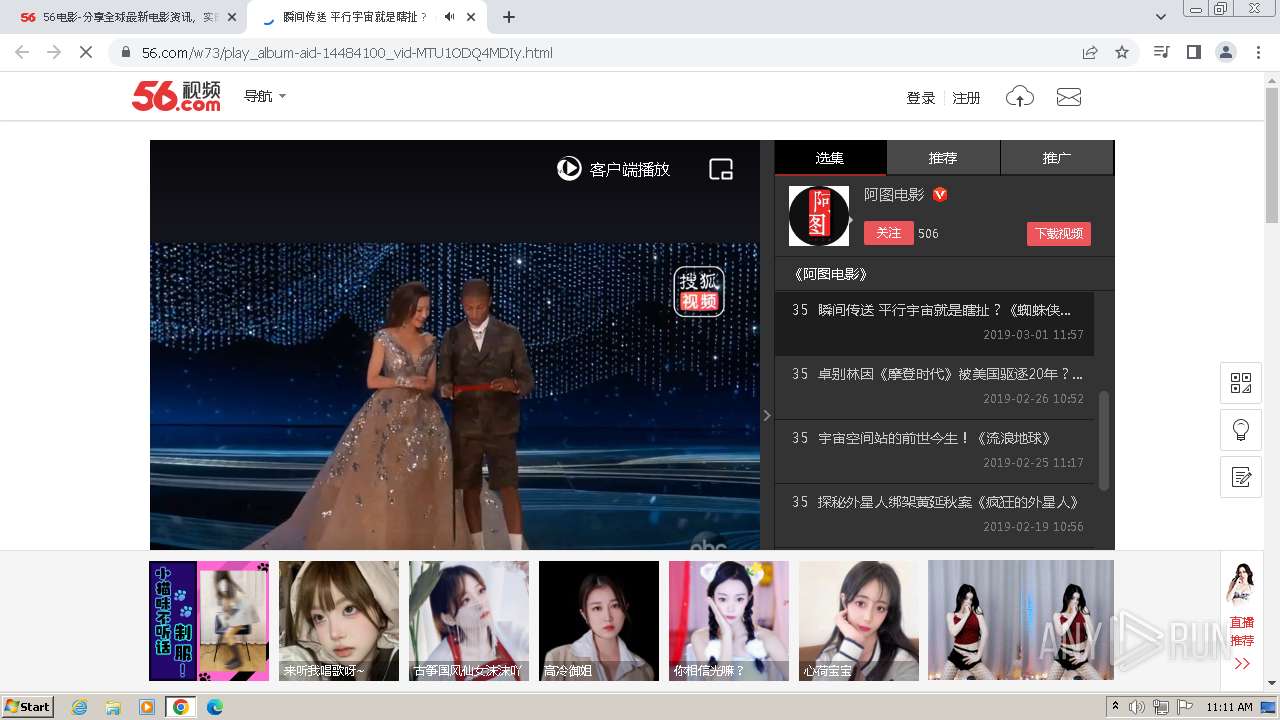Open Internet Explorer taskbar icon

coord(80,707)
